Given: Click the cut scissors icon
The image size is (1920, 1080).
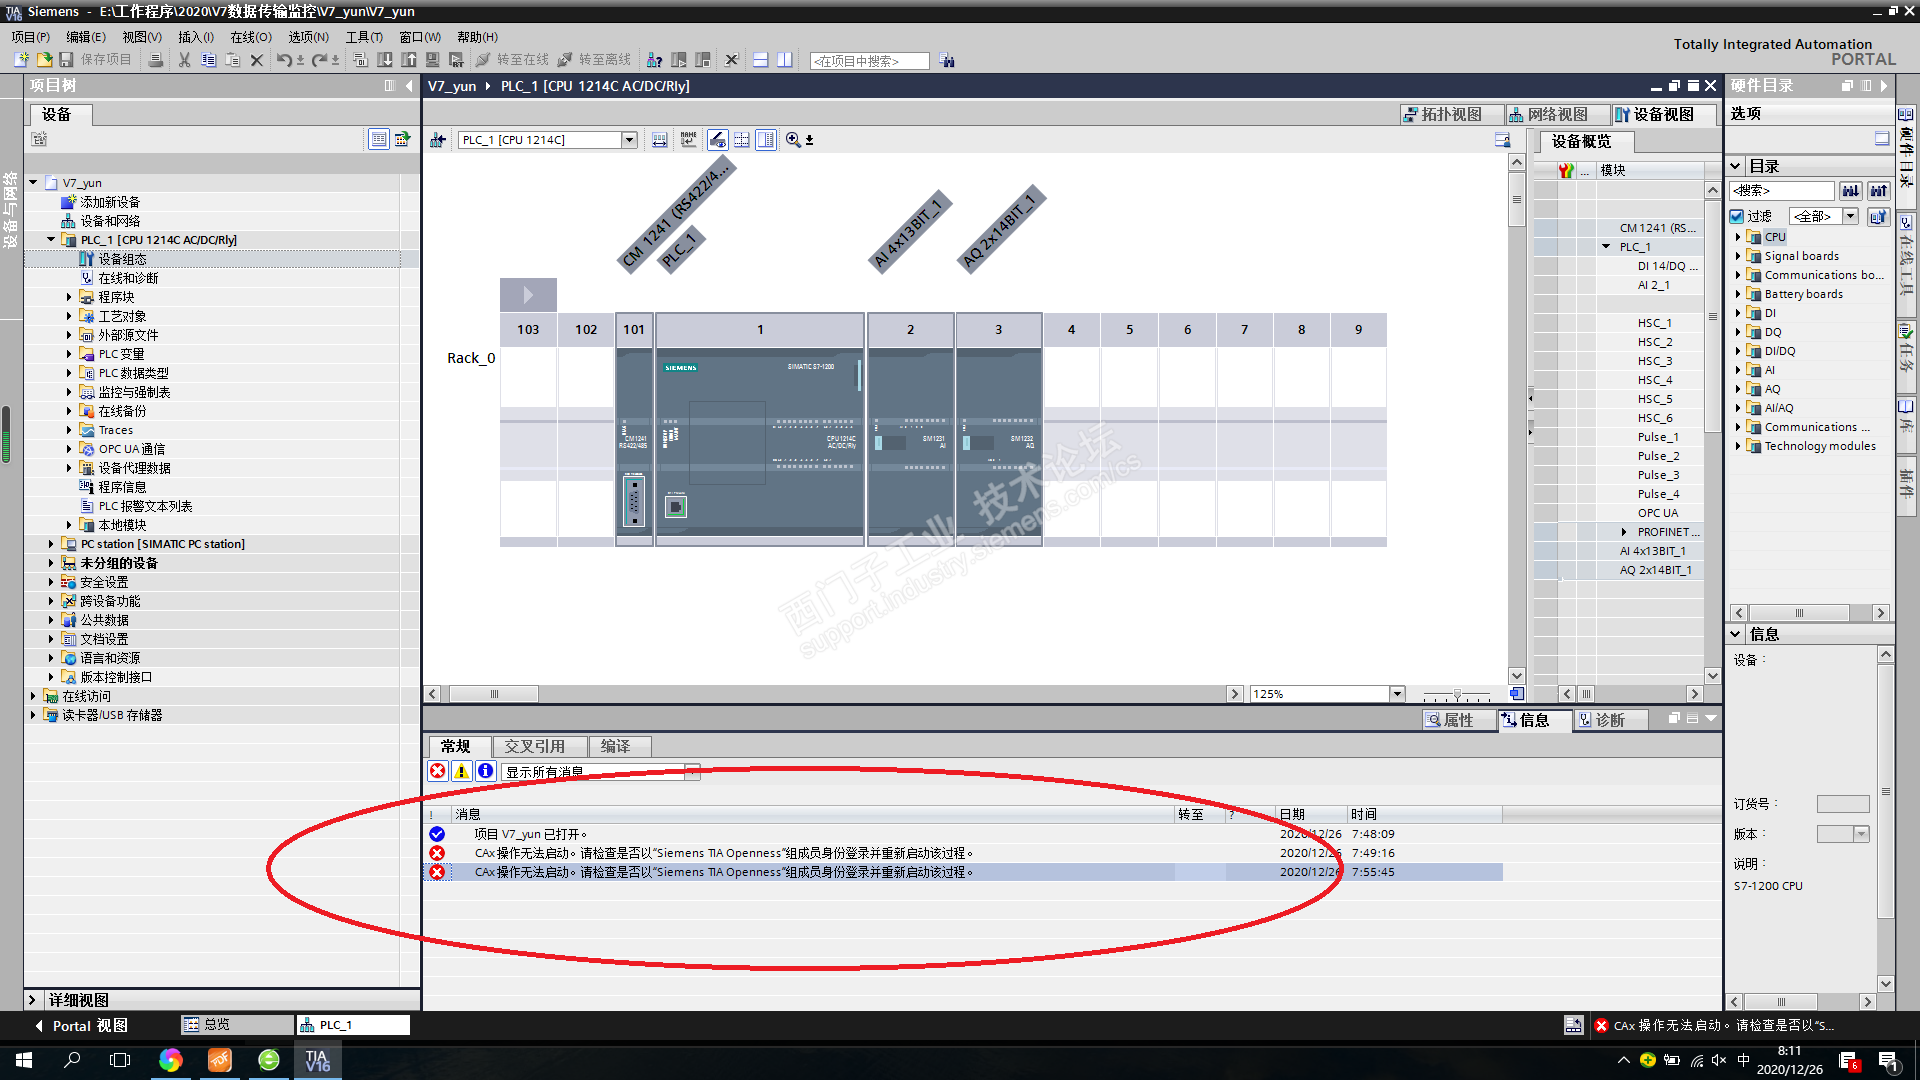Looking at the screenshot, I should (184, 60).
